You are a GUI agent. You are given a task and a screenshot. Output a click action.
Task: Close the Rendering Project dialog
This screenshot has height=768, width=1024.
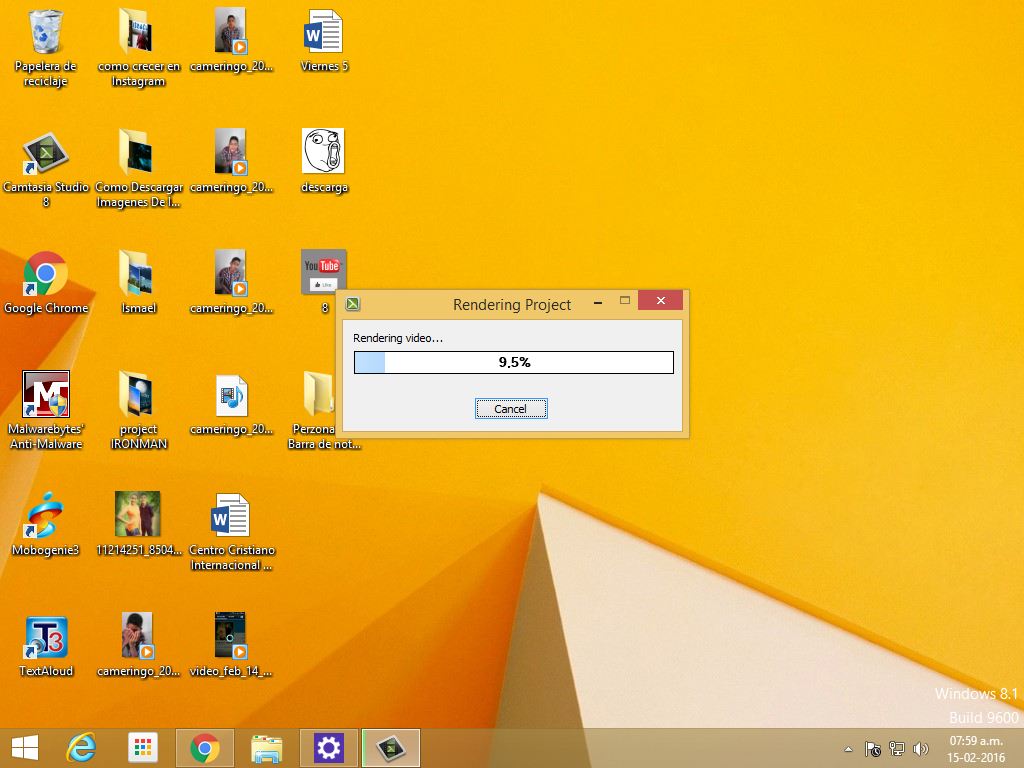click(660, 300)
